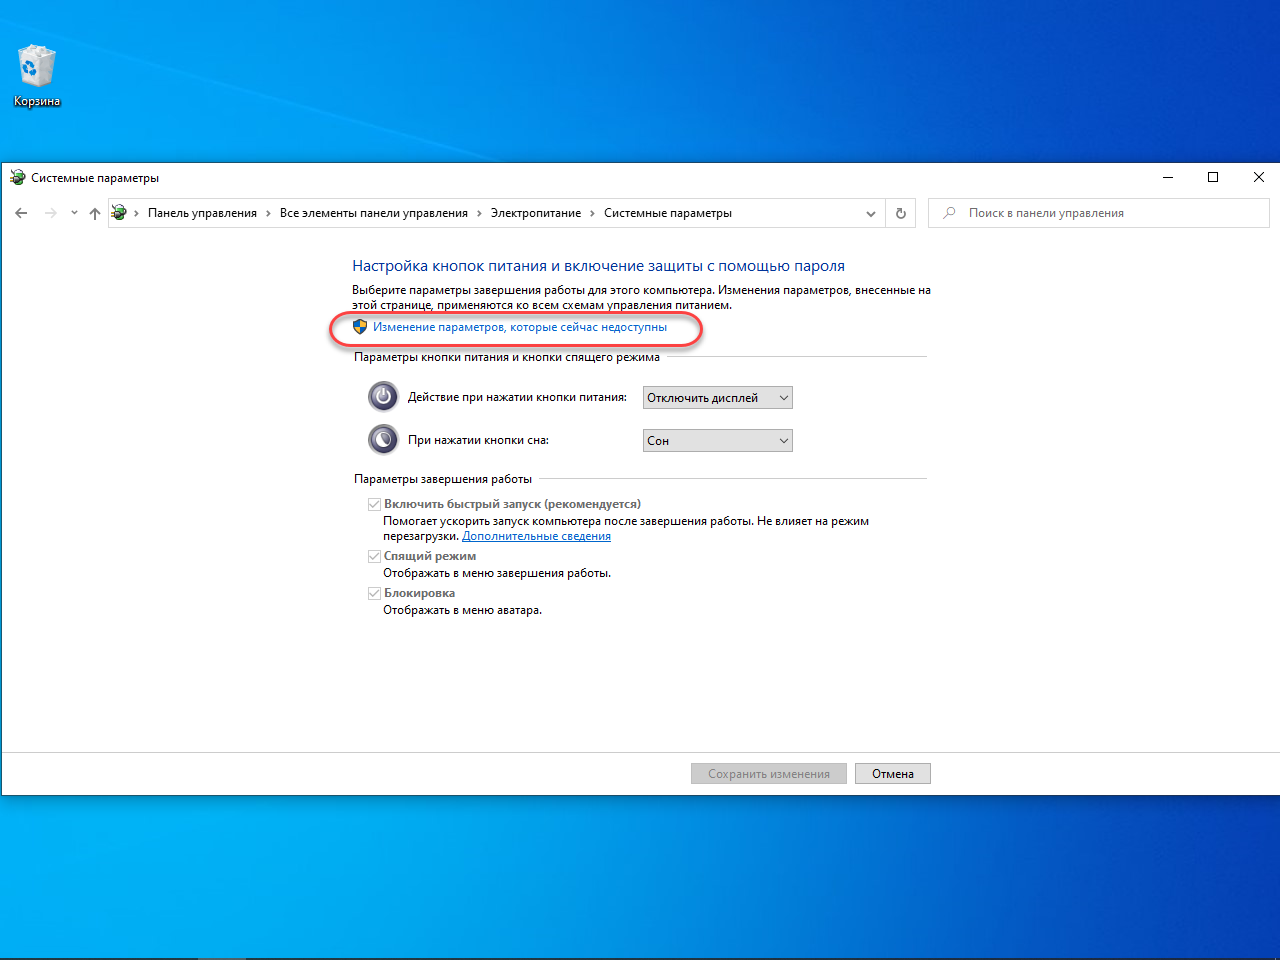The image size is (1280, 960).
Task: Click the search magnifier icon
Action: pos(949,213)
